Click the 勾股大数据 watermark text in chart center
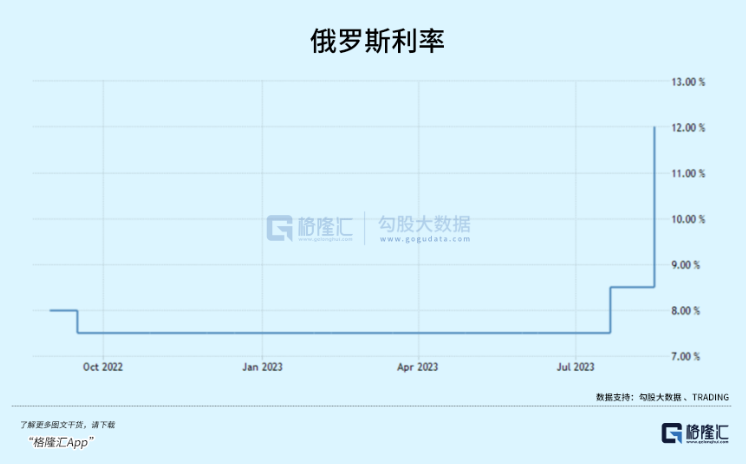This screenshot has height=464, width=746. pos(423,227)
